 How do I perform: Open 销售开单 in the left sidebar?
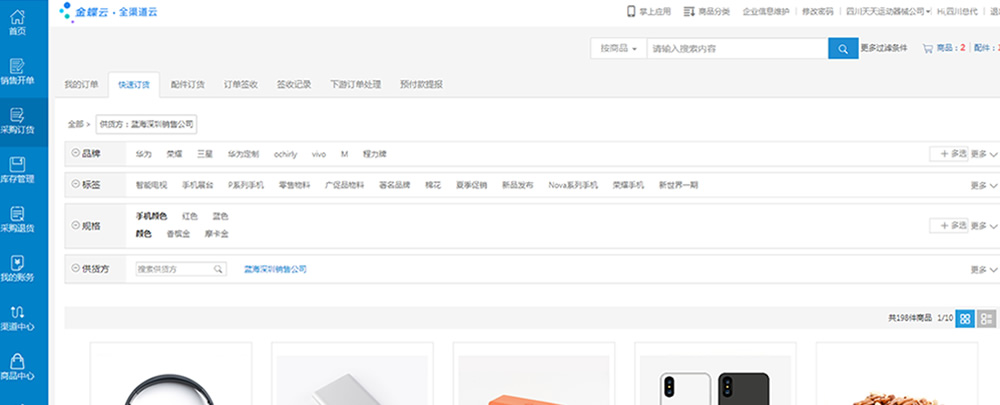pos(18,72)
